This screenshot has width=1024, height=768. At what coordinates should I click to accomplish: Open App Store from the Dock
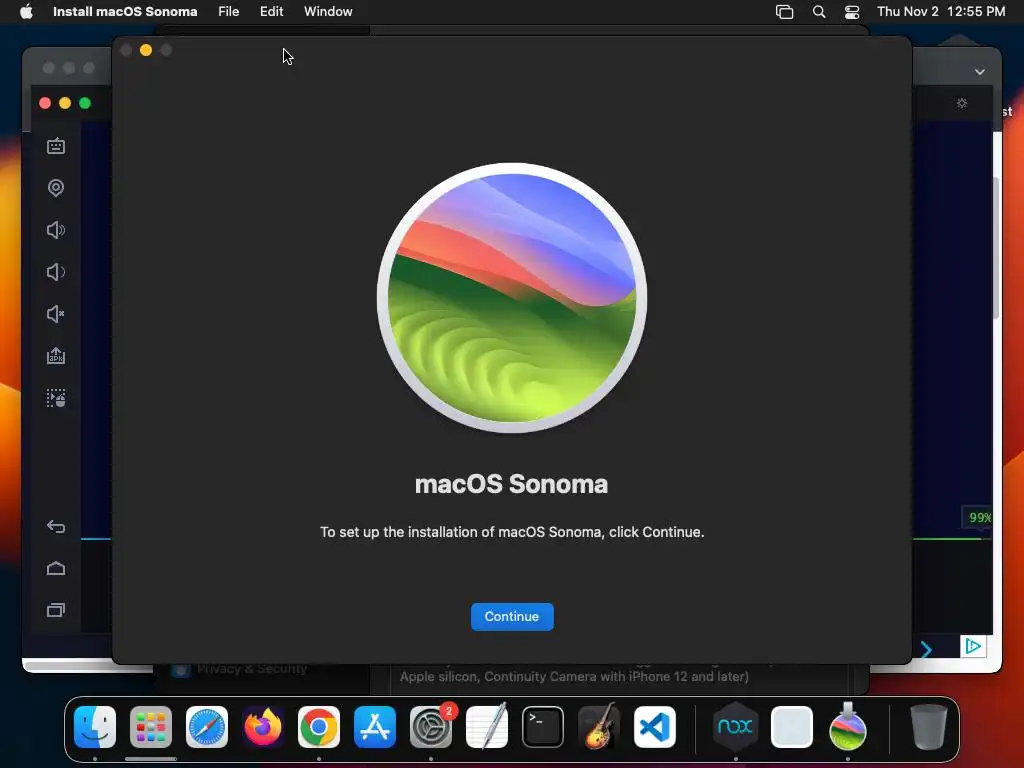pyautogui.click(x=375, y=727)
